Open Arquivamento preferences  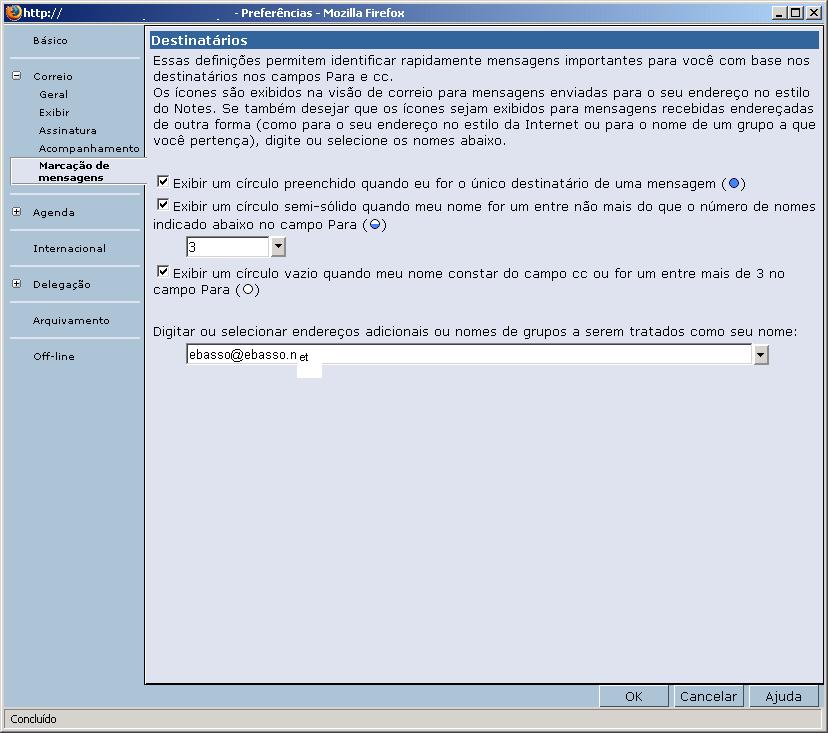(71, 321)
